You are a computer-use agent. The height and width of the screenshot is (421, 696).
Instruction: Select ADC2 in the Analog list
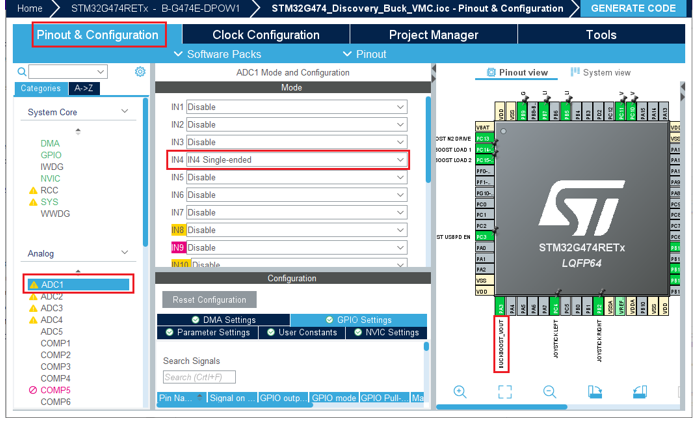click(x=51, y=297)
